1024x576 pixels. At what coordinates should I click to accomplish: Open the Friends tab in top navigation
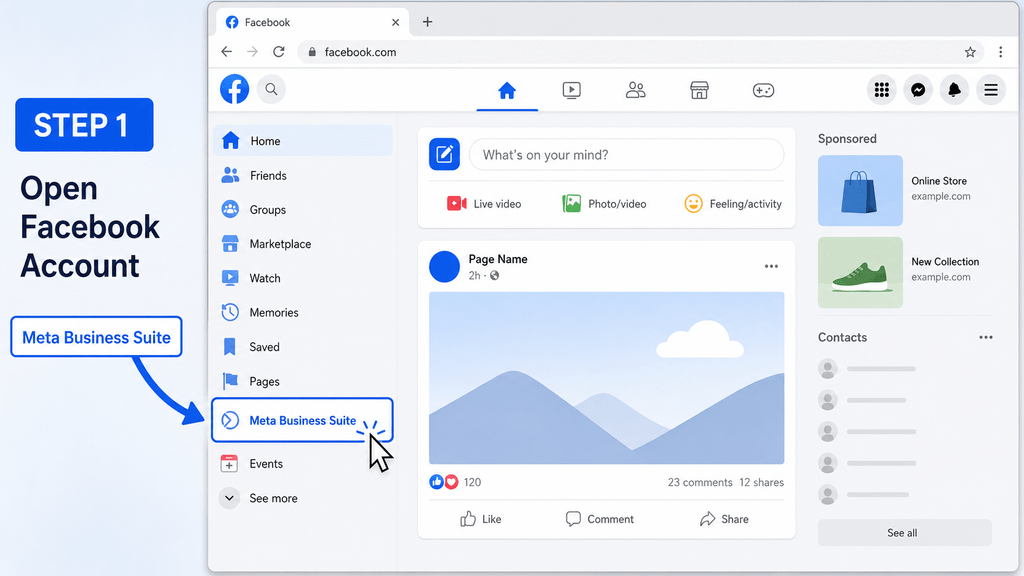pyautogui.click(x=635, y=90)
